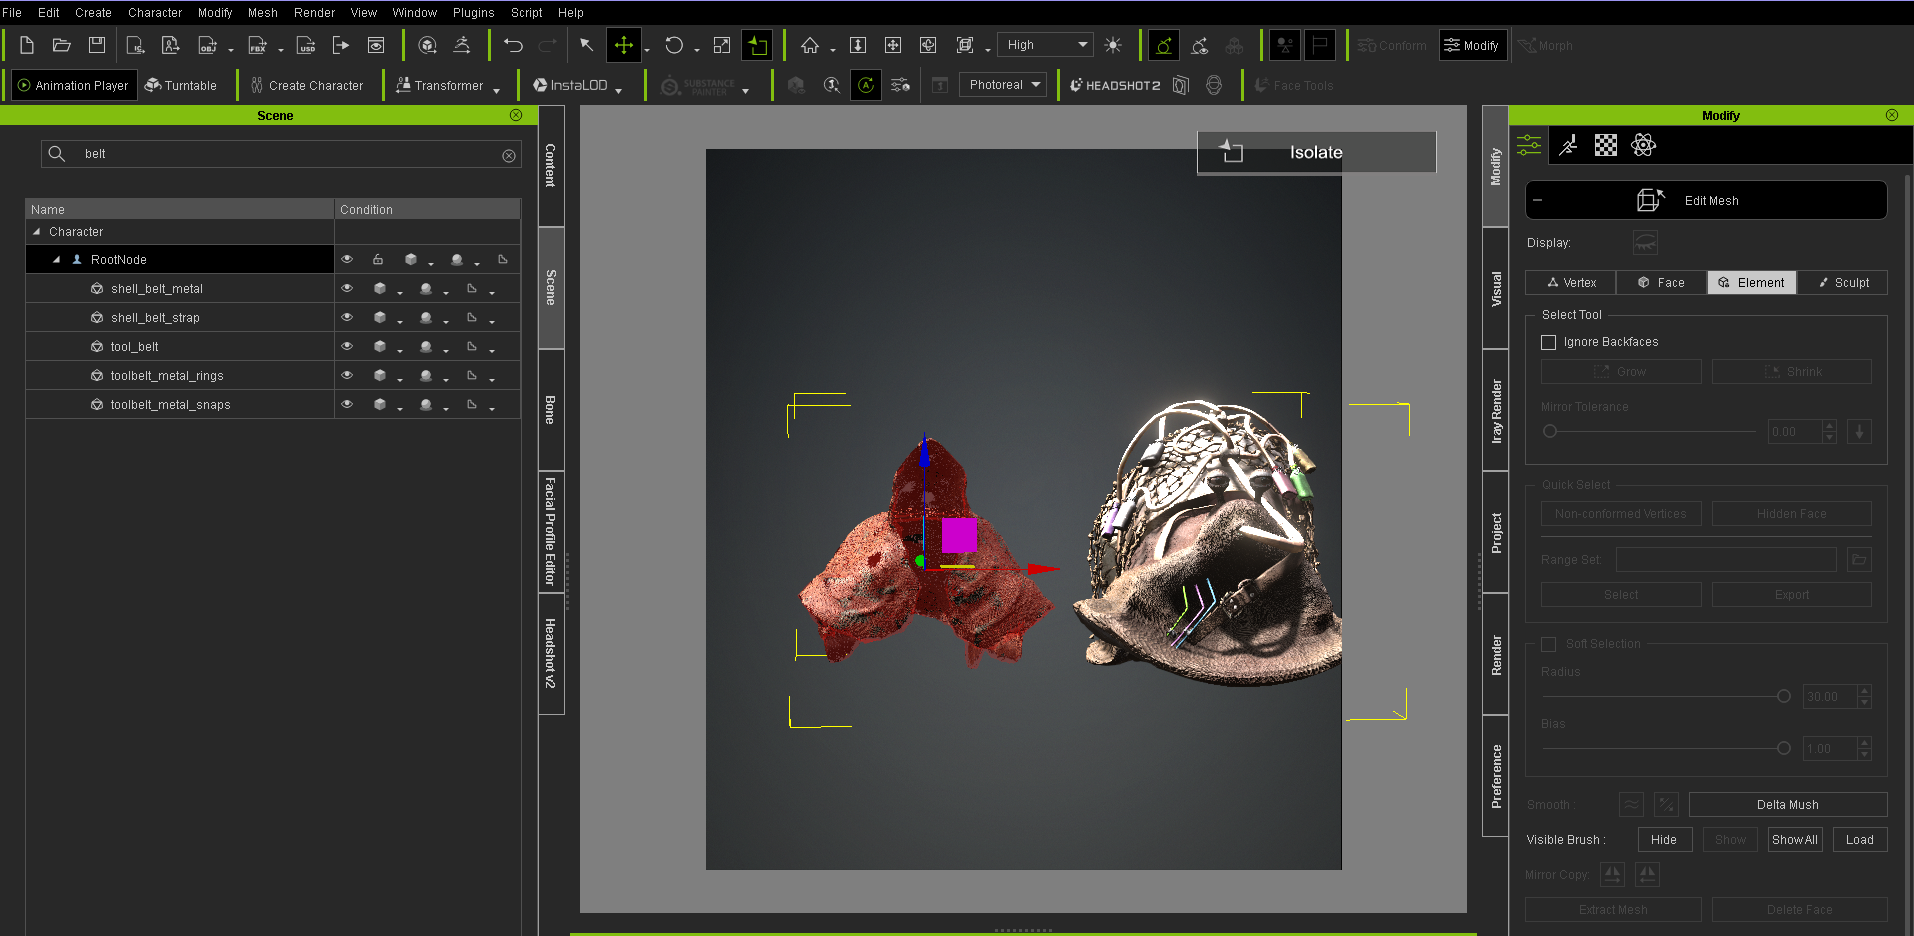Open the Motion pose tab icon in Modify
The height and width of the screenshot is (936, 1914).
point(1568,145)
